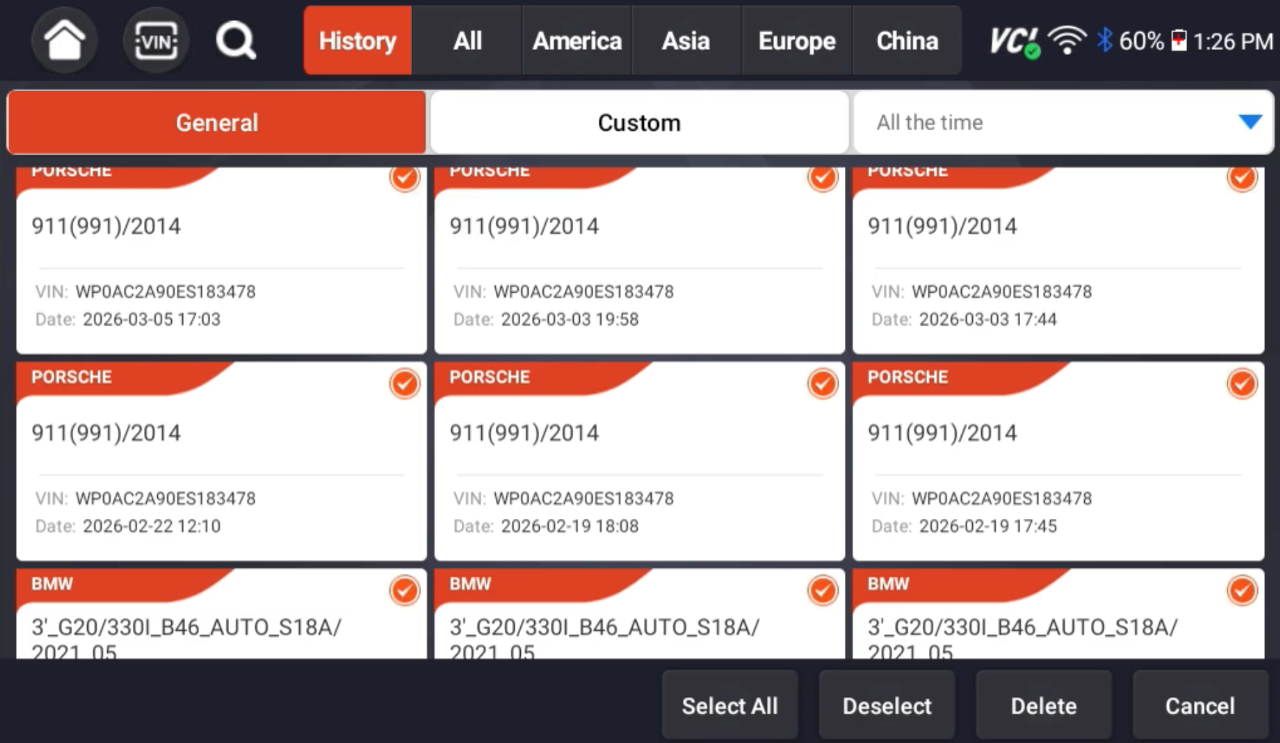Viewport: 1280px width, 743px height.
Task: Click date text 2026-03-03 17:44
Action: [x=988, y=319]
